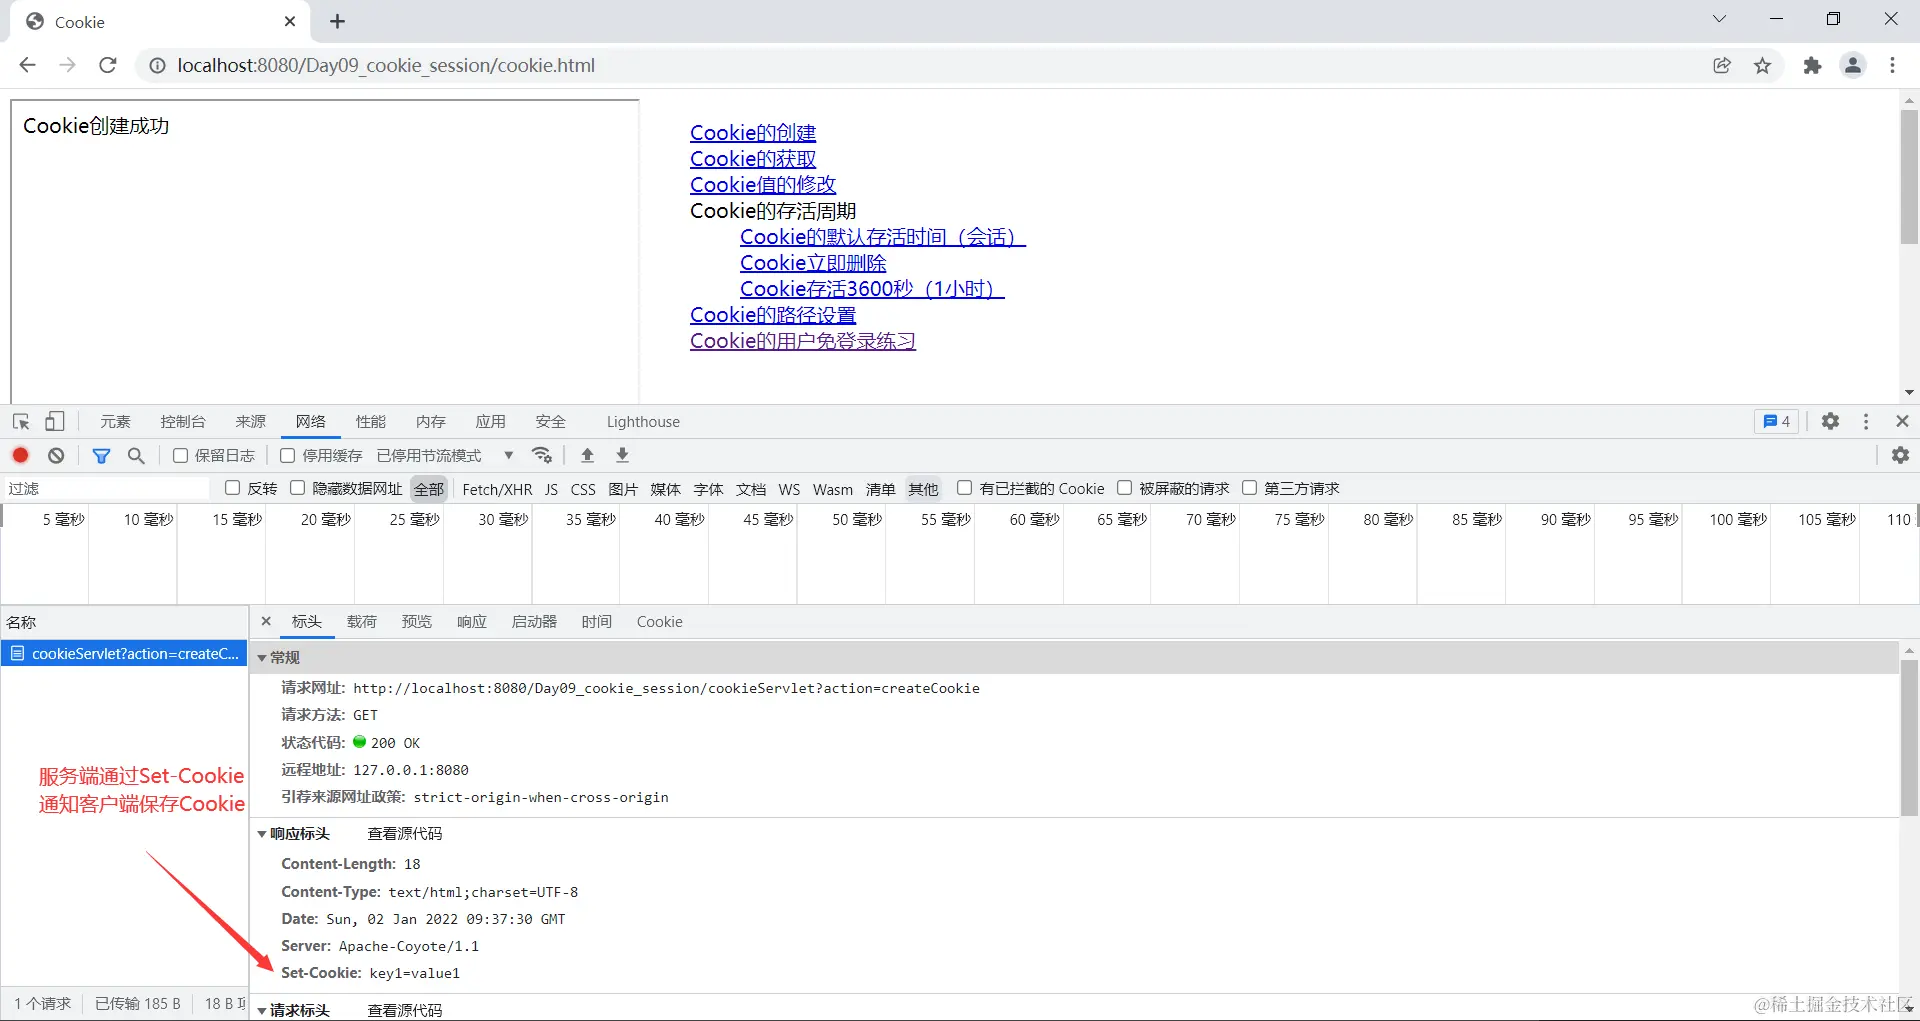Share this page icon
The height and width of the screenshot is (1021, 1920).
click(x=1722, y=65)
